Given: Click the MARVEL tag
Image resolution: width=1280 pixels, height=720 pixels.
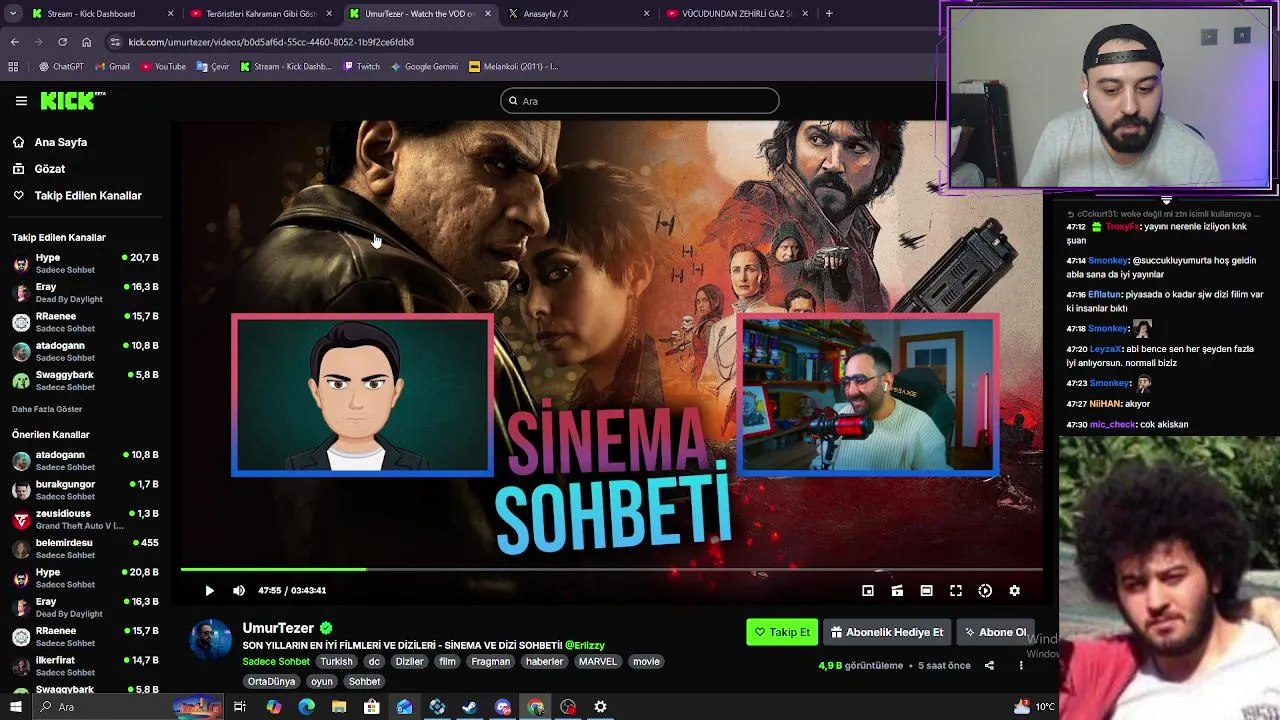Looking at the screenshot, I should [x=598, y=661].
